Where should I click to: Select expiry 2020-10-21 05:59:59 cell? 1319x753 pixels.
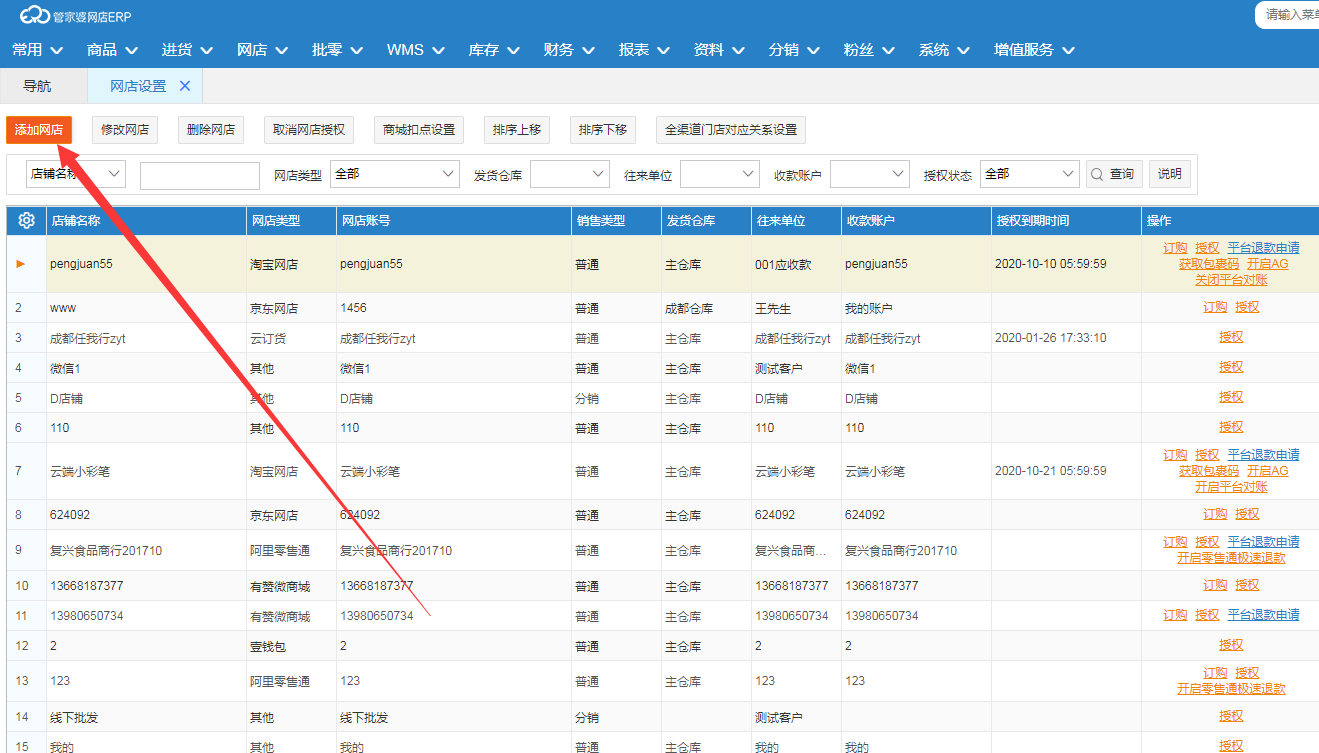[x=1066, y=471]
